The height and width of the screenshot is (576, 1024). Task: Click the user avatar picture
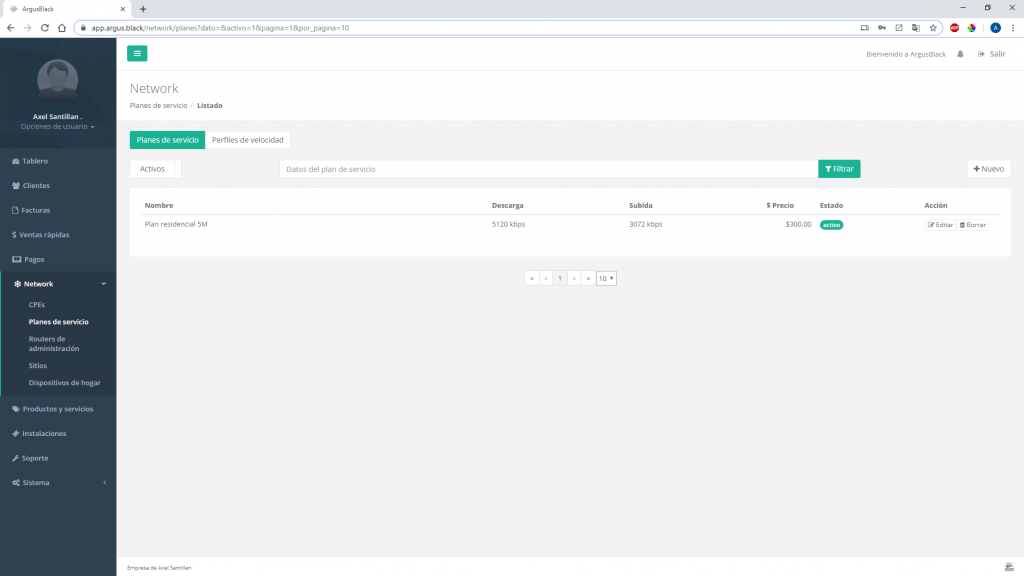tap(57, 80)
